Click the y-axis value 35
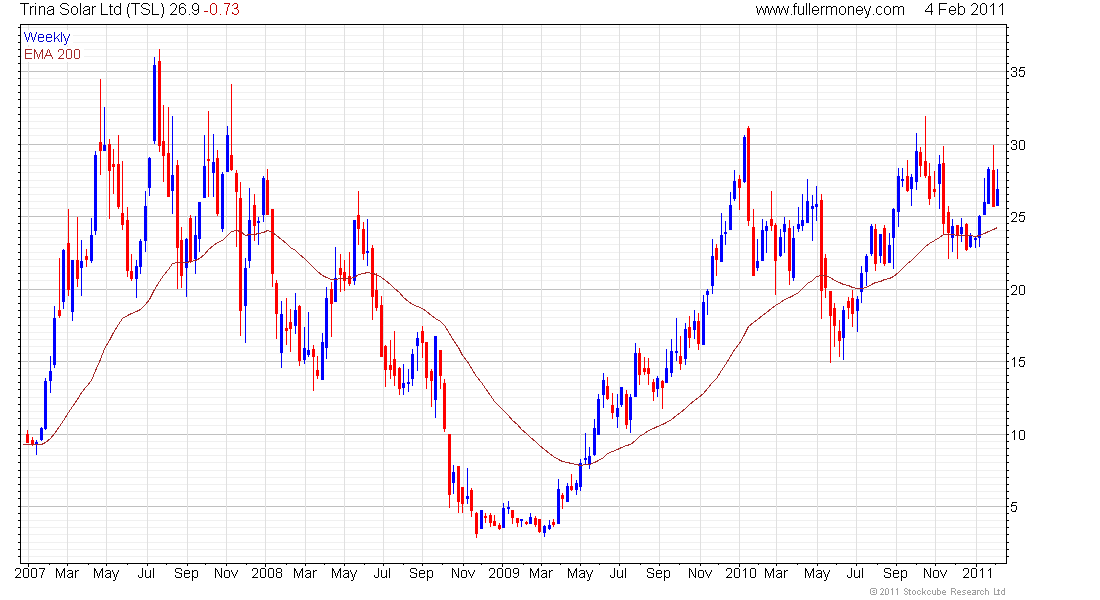 coord(1017,72)
